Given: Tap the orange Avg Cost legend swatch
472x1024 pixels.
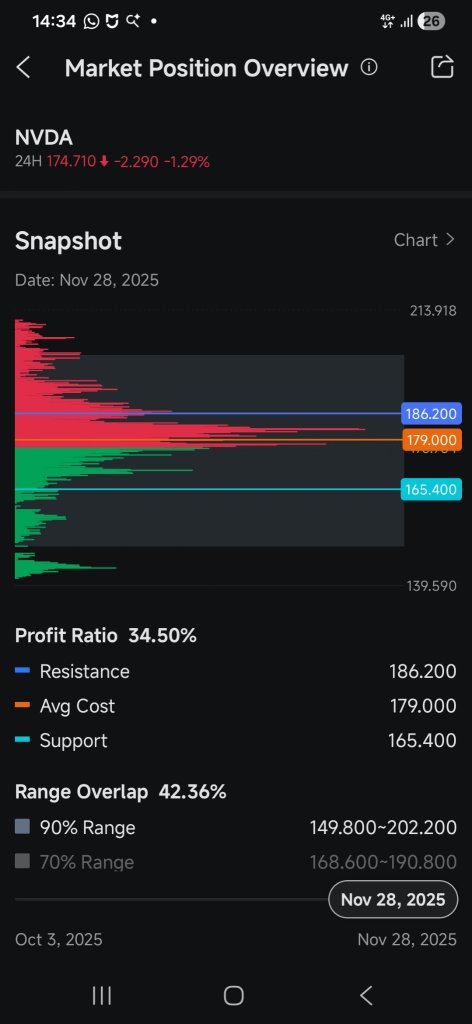Looking at the screenshot, I should [x=22, y=705].
